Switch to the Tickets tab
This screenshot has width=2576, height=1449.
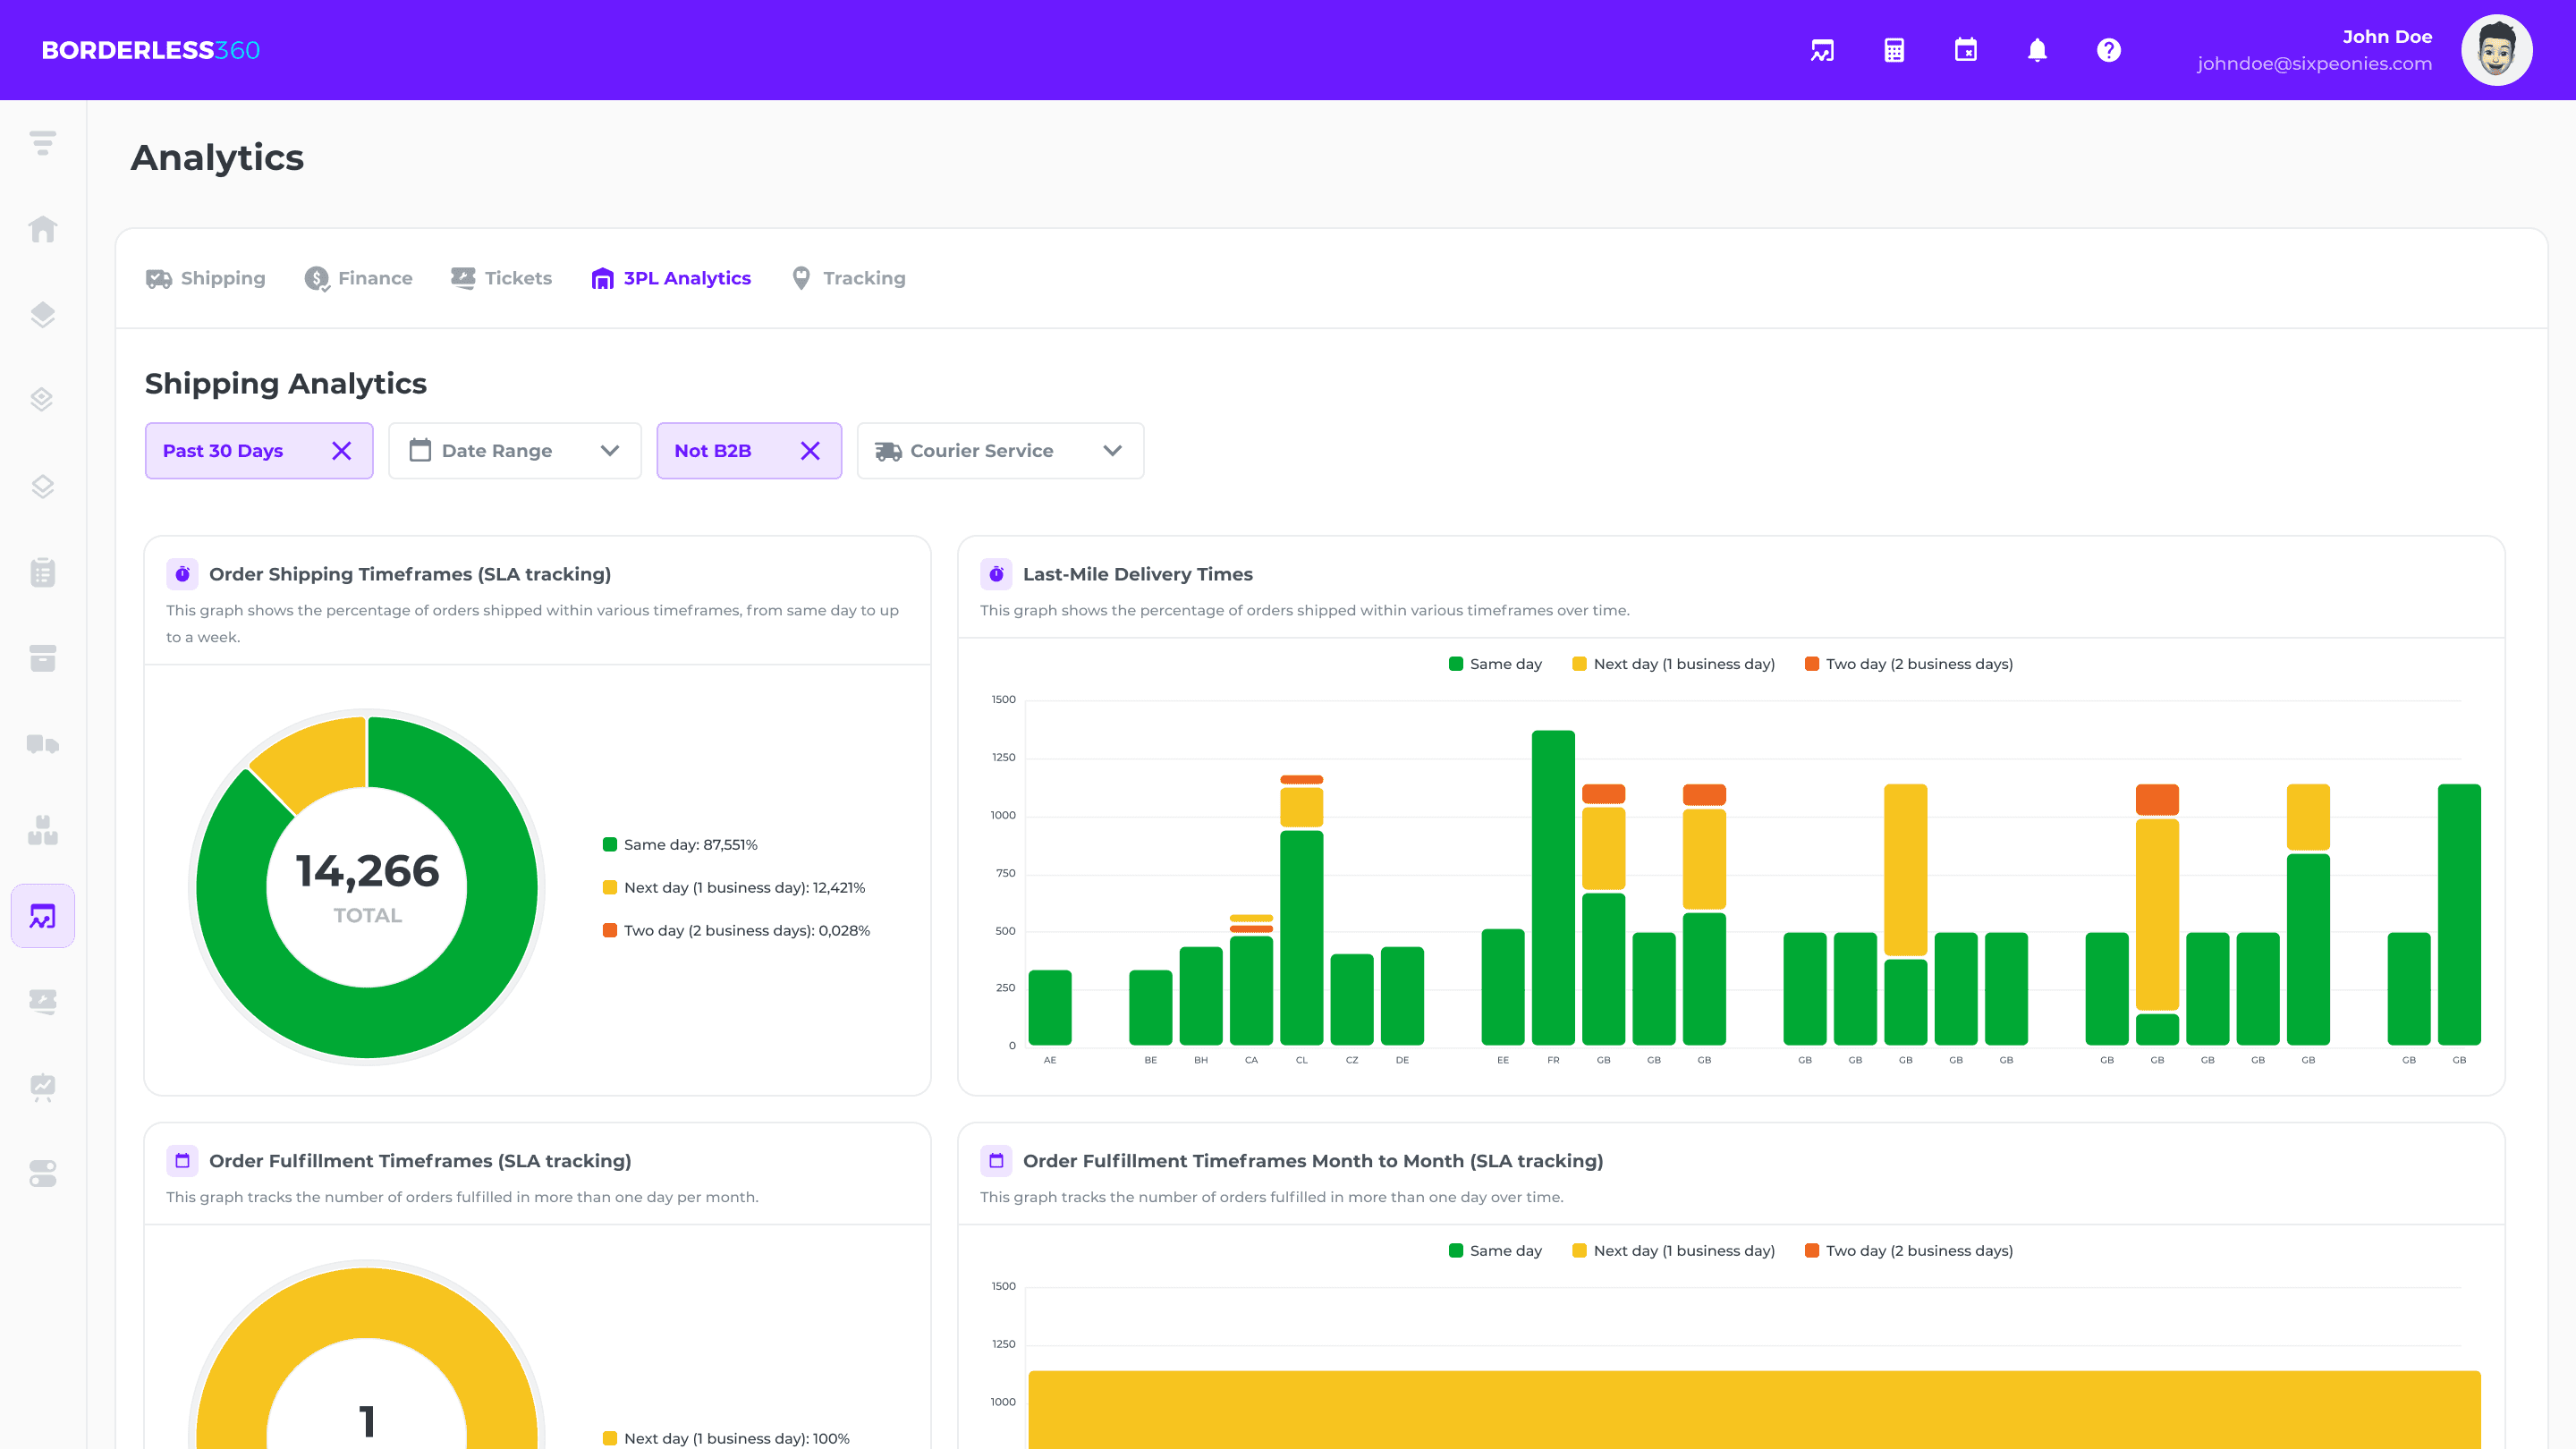[x=501, y=278]
